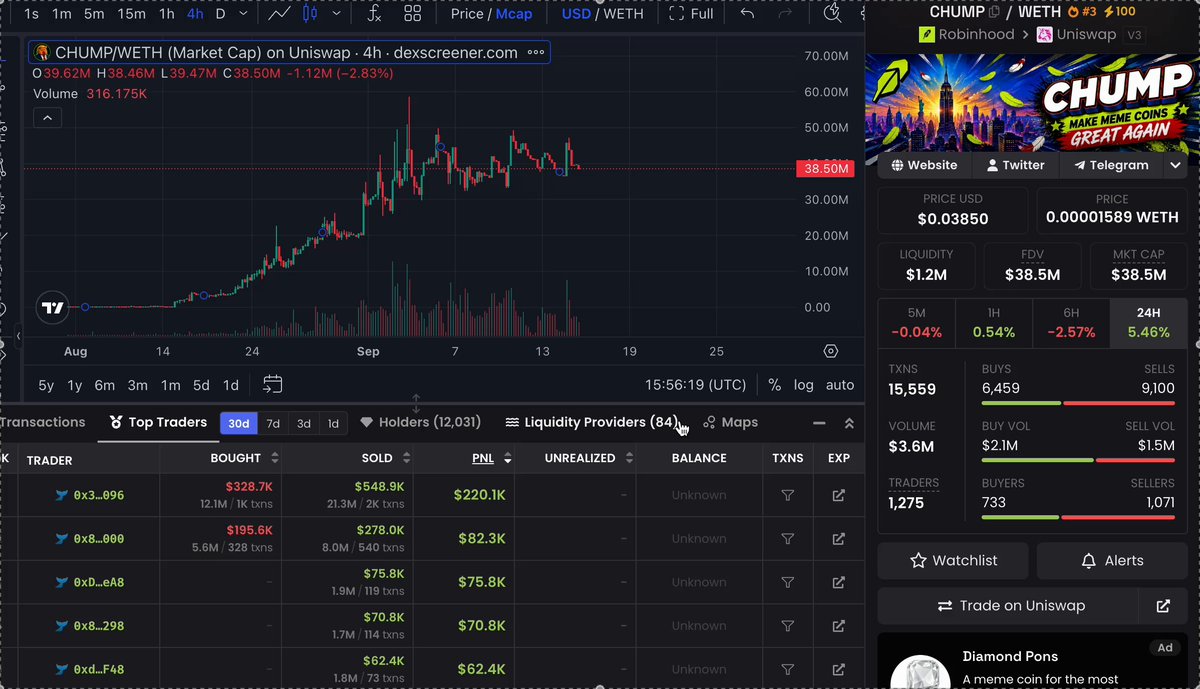Add CHUMP to Watchlist
The height and width of the screenshot is (689, 1200).
[x=954, y=561]
